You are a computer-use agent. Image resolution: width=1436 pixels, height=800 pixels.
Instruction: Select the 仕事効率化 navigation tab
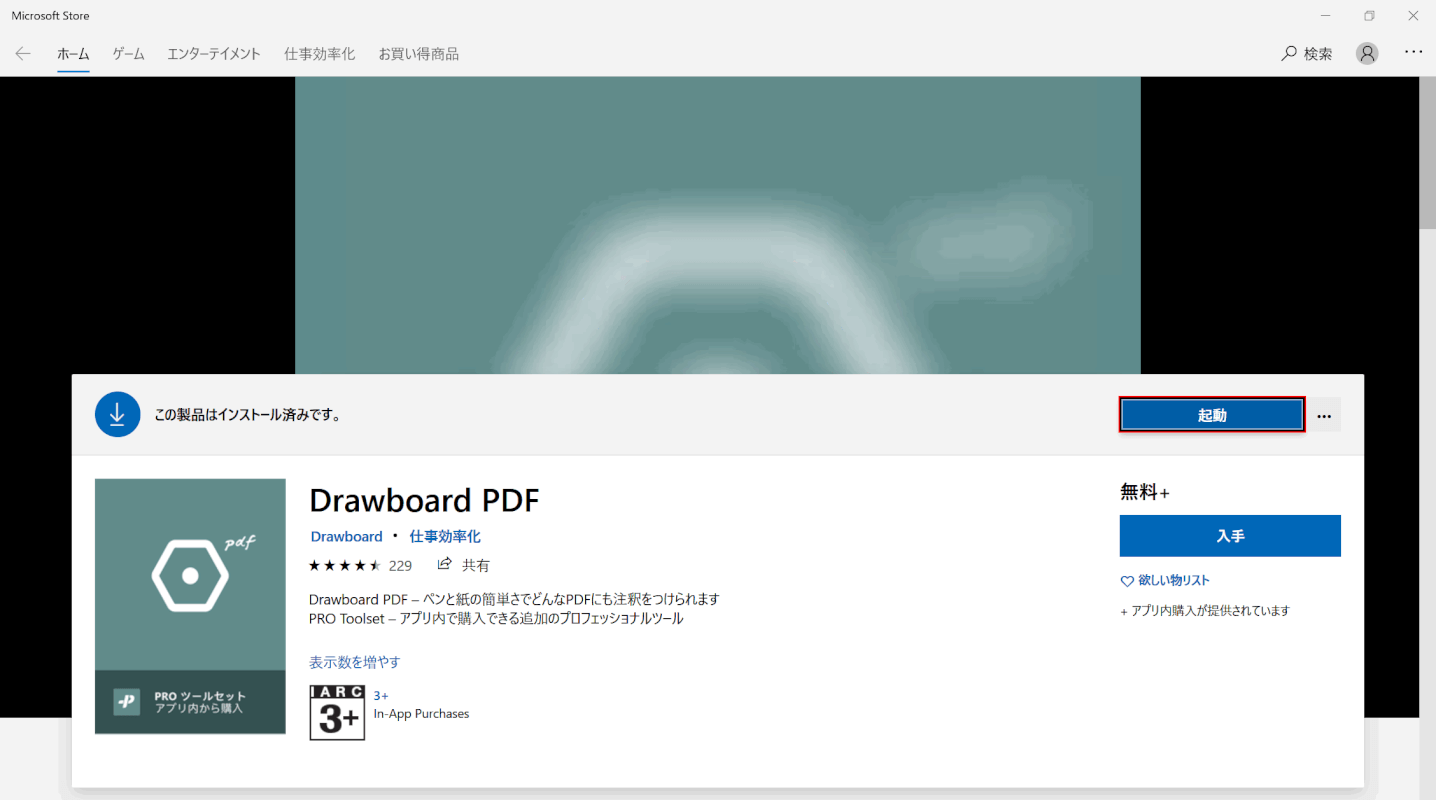(319, 54)
